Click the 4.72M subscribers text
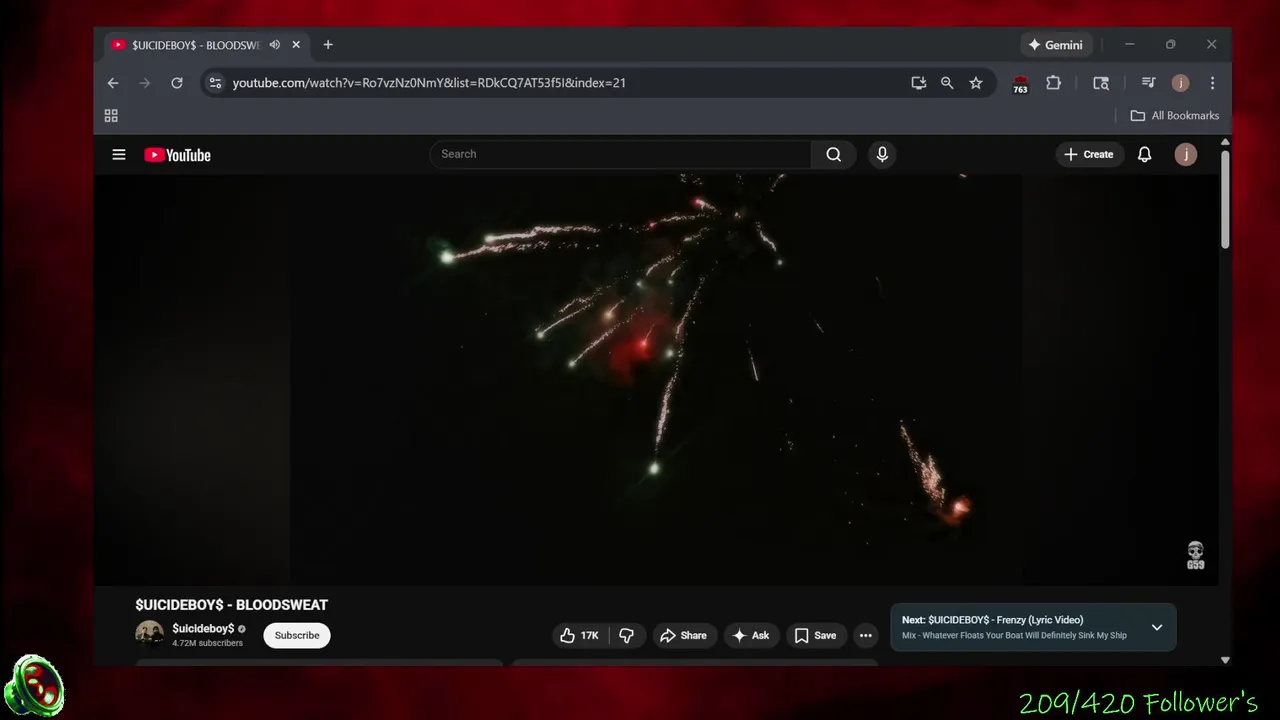 (207, 643)
